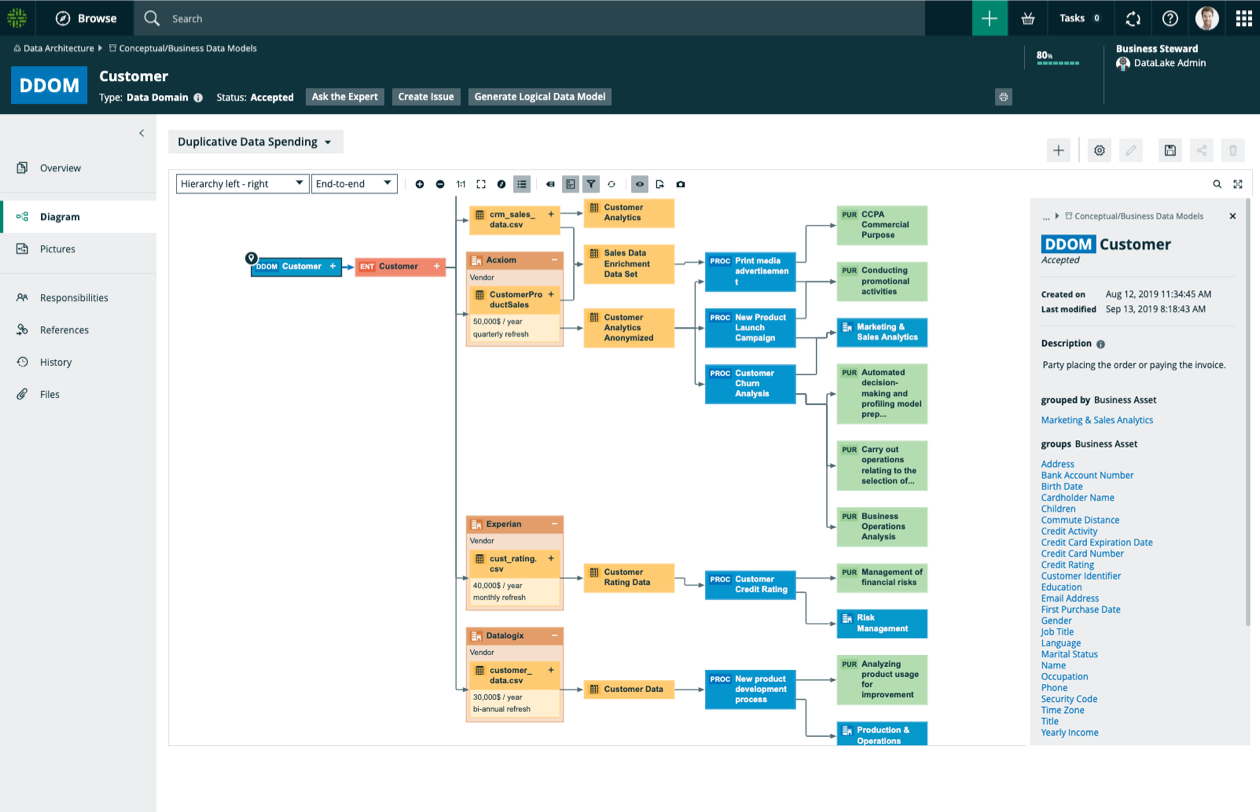Screen dimensions: 1260x812
Task: Click the print icon in header
Action: pyautogui.click(x=1003, y=97)
